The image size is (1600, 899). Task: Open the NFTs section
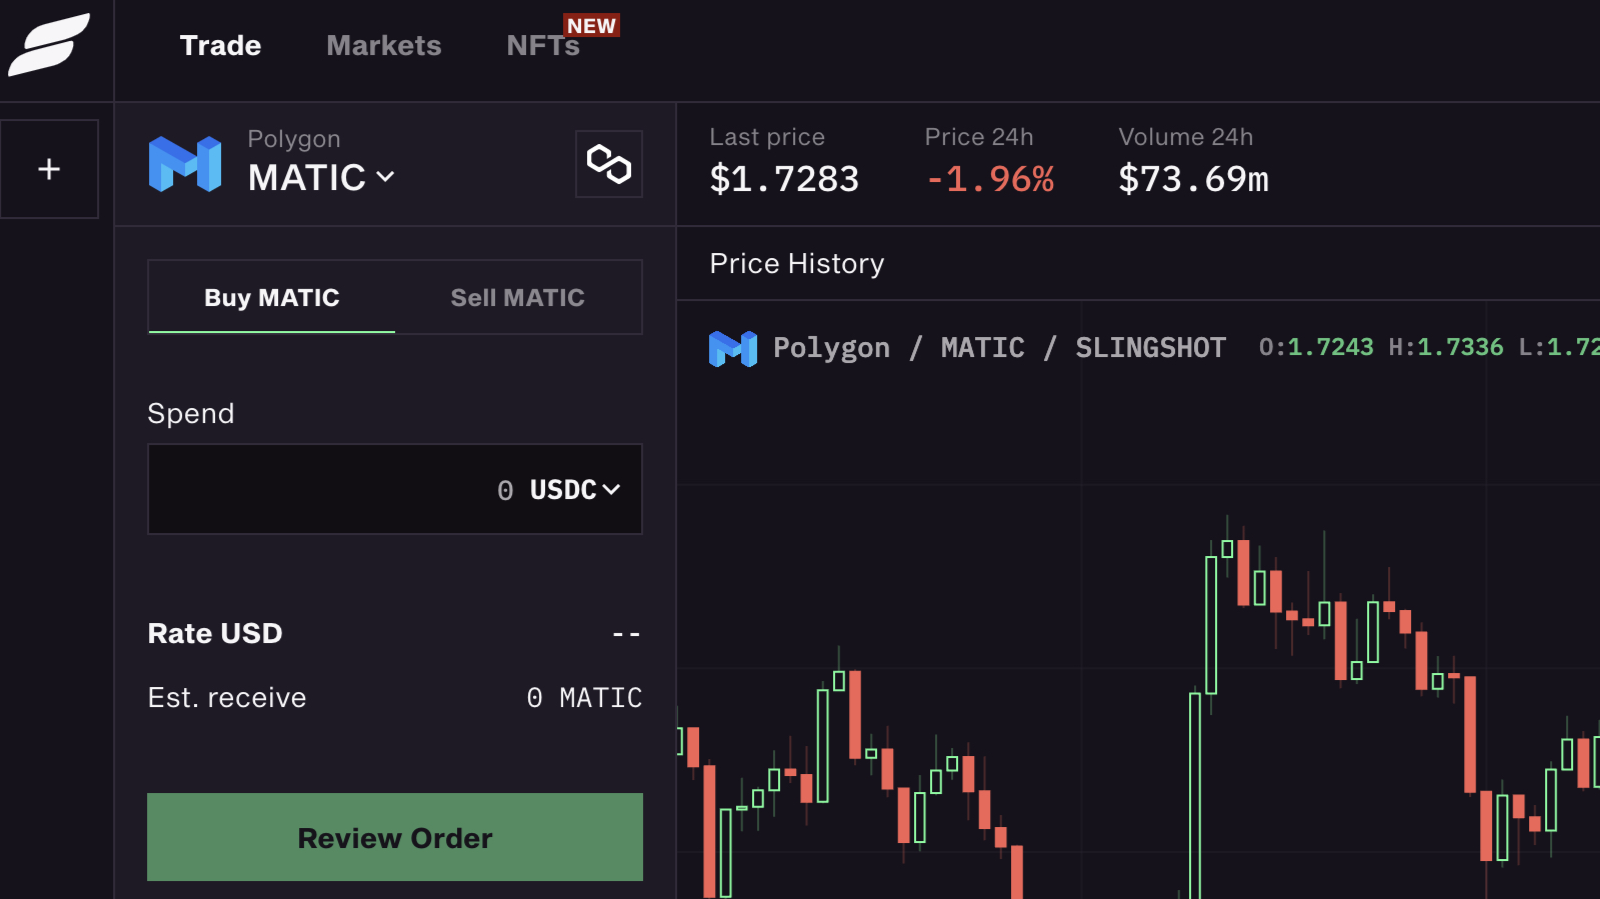point(541,47)
